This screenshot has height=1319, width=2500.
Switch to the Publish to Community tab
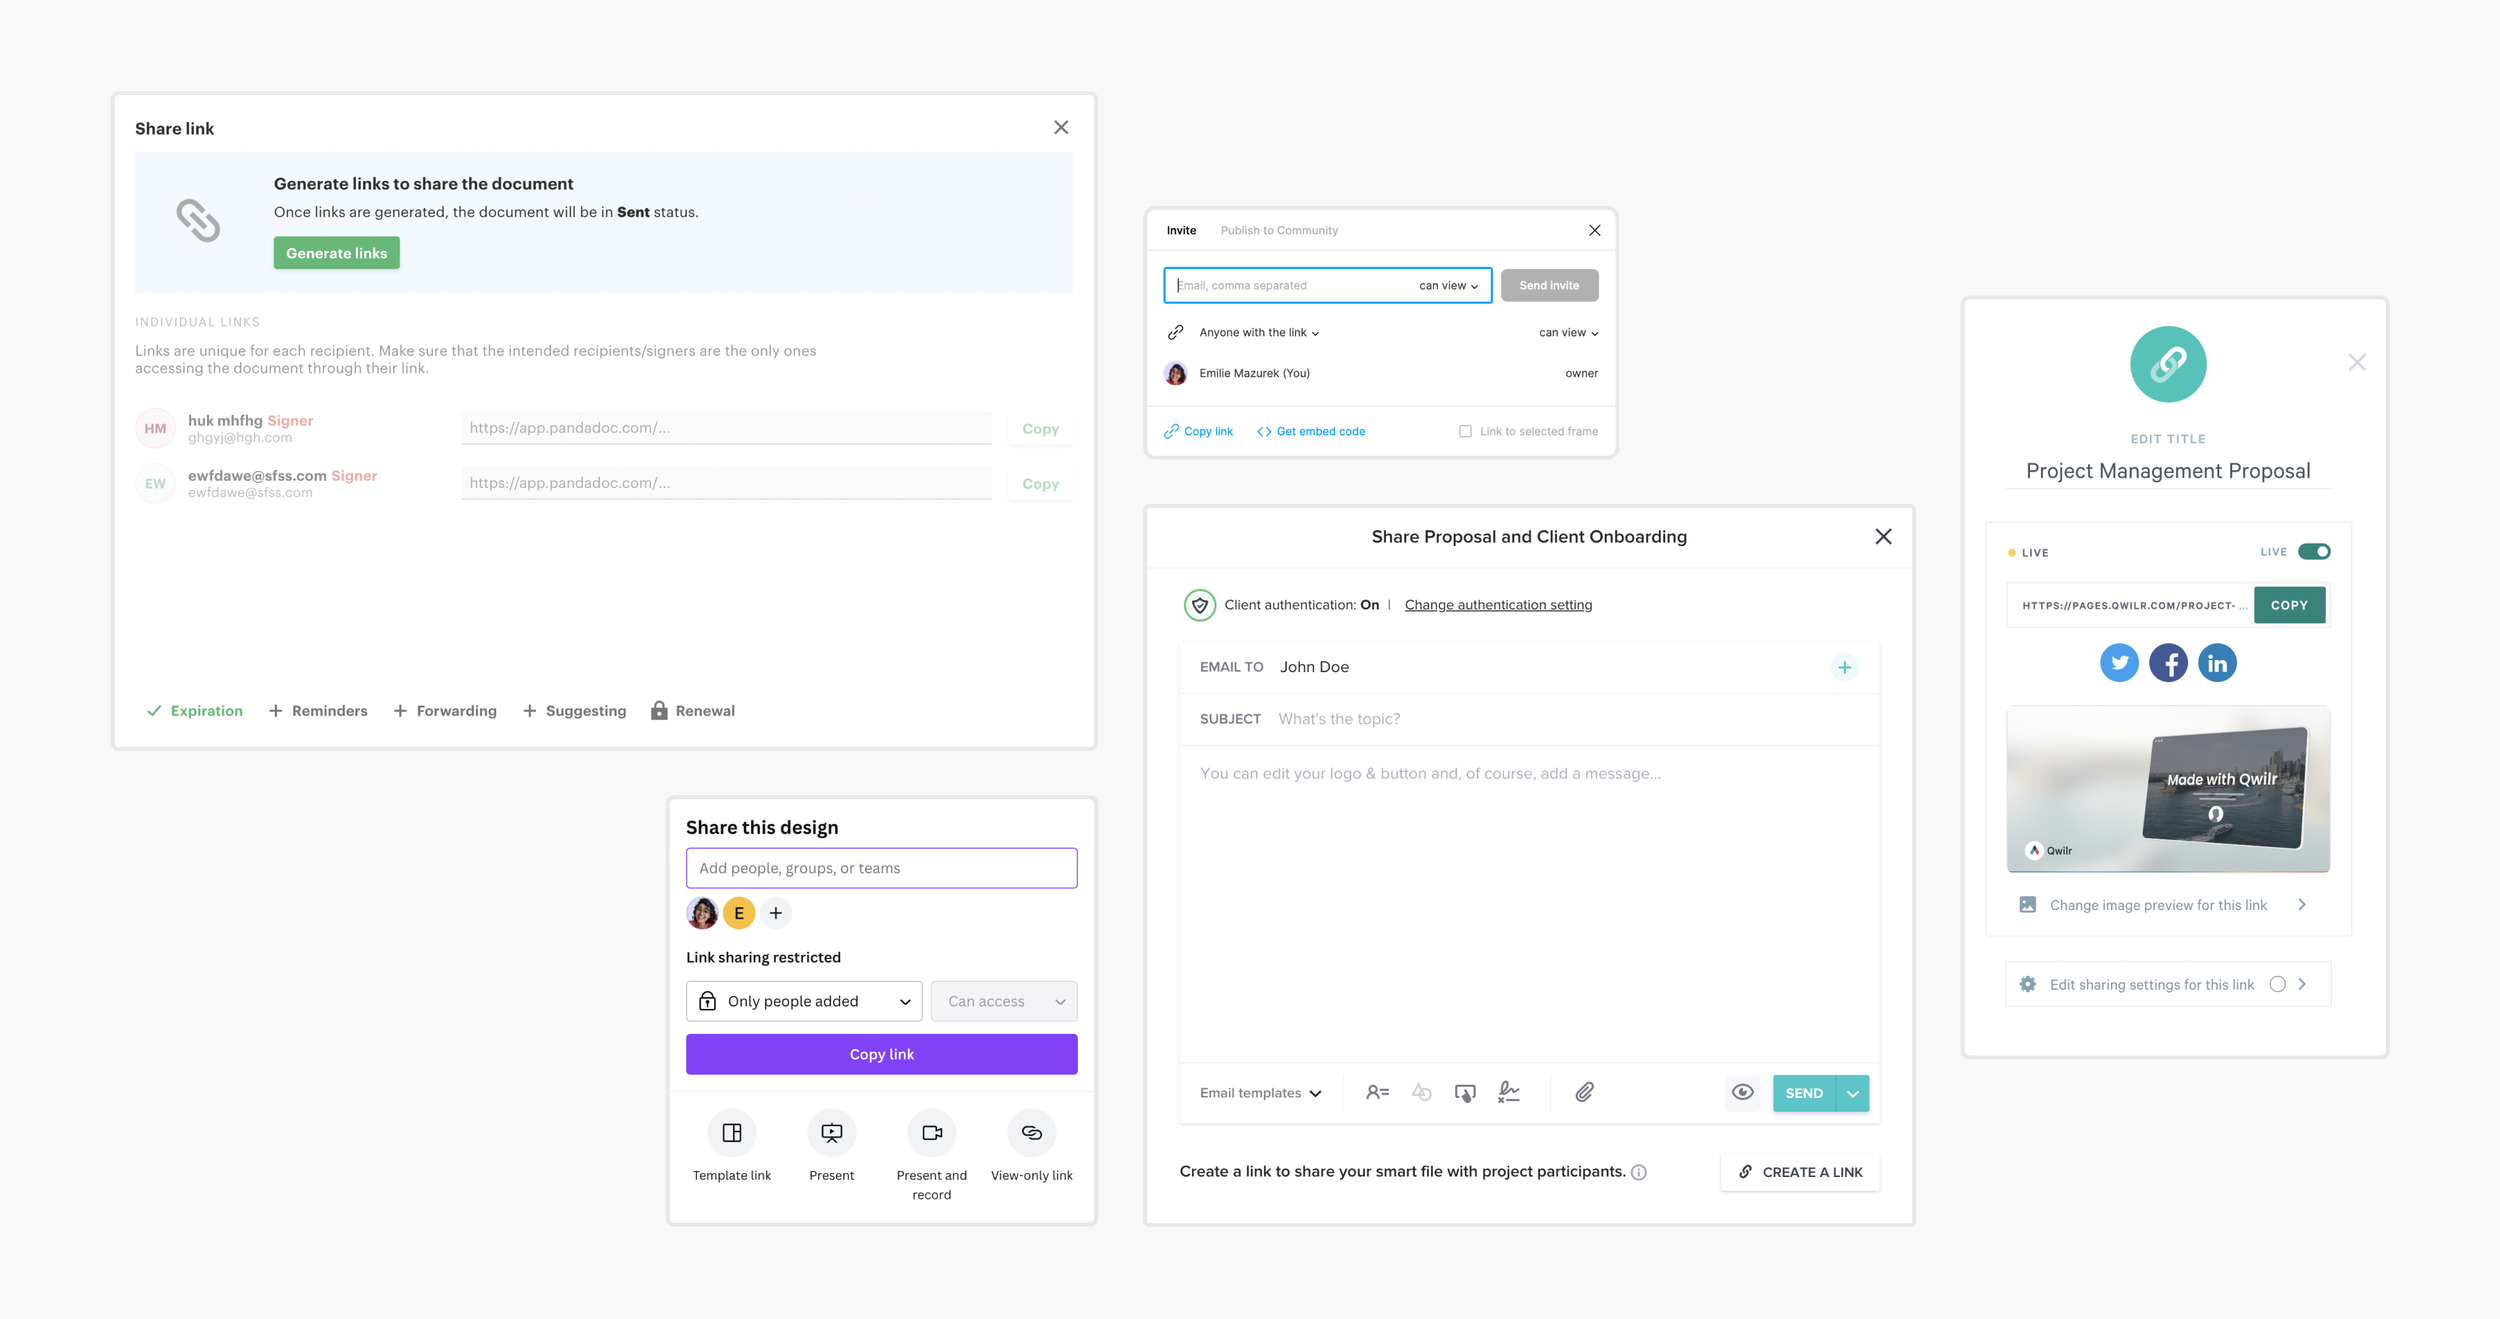coord(1278,231)
